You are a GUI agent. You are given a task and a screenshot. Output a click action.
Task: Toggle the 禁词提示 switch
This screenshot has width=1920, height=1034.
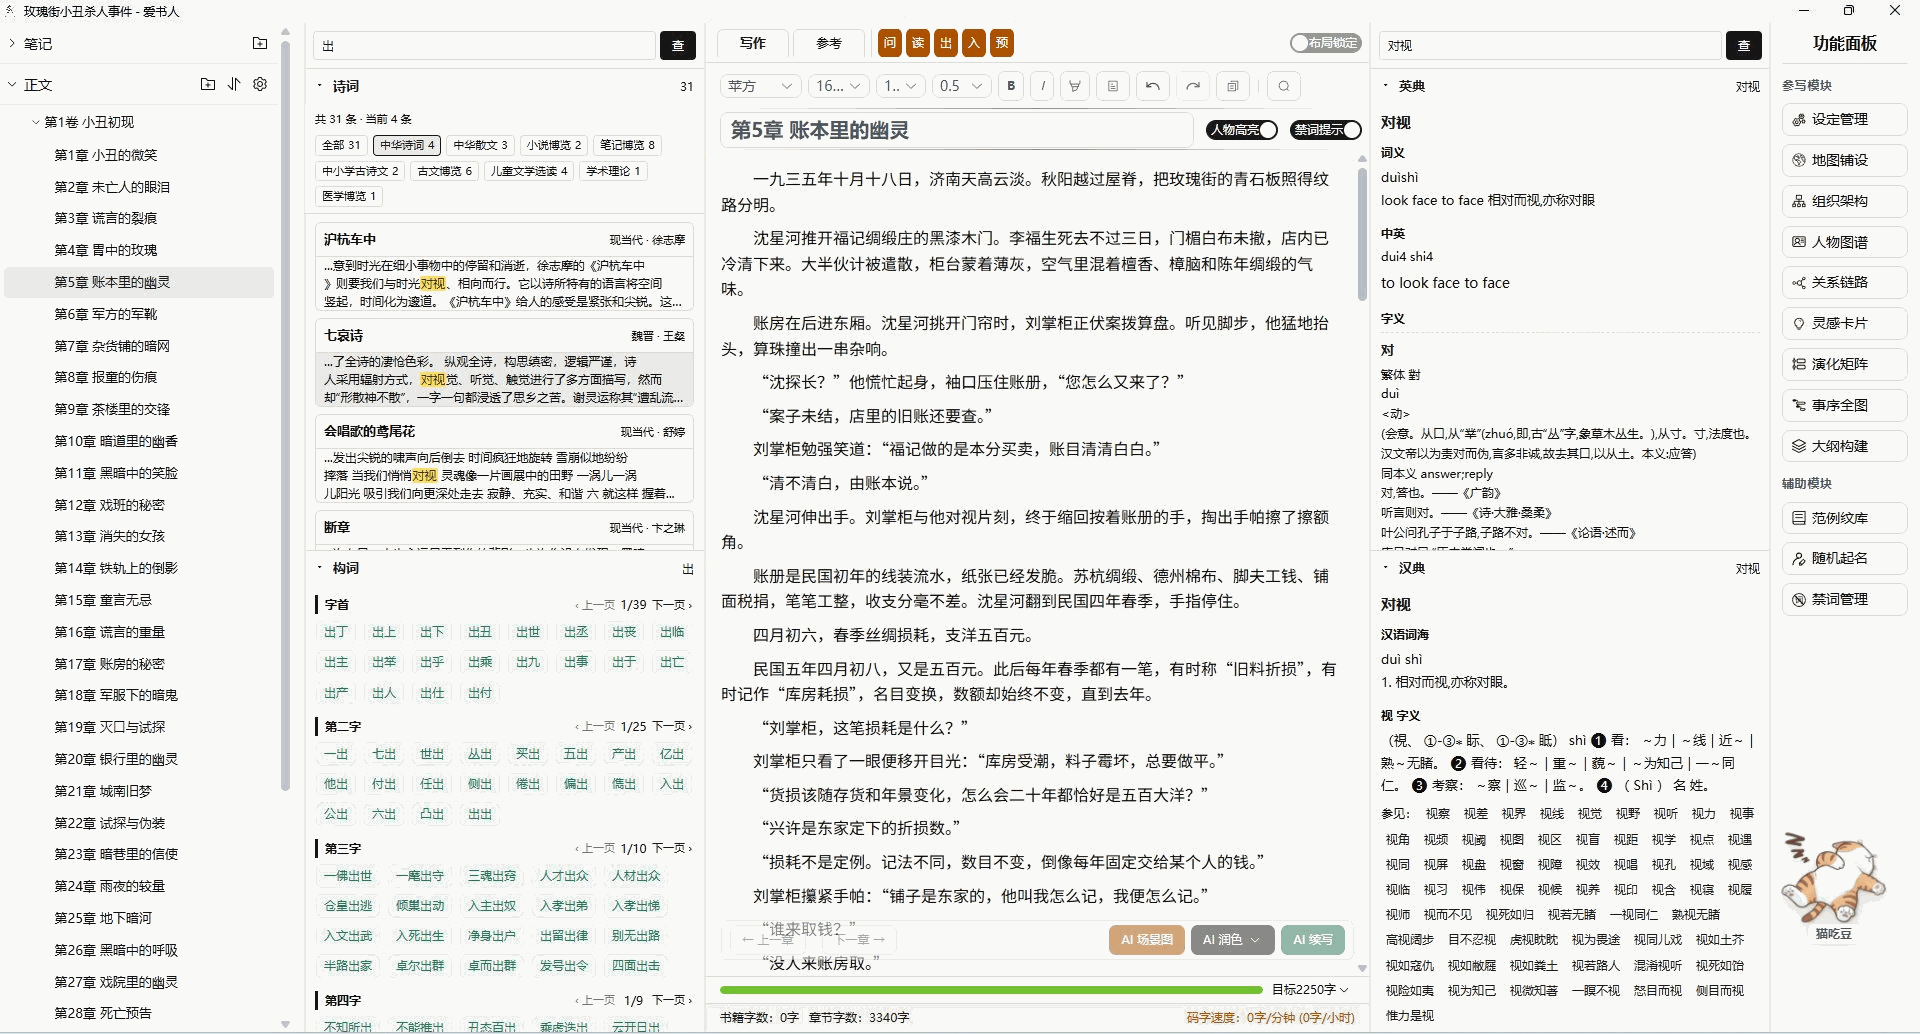click(x=1325, y=130)
